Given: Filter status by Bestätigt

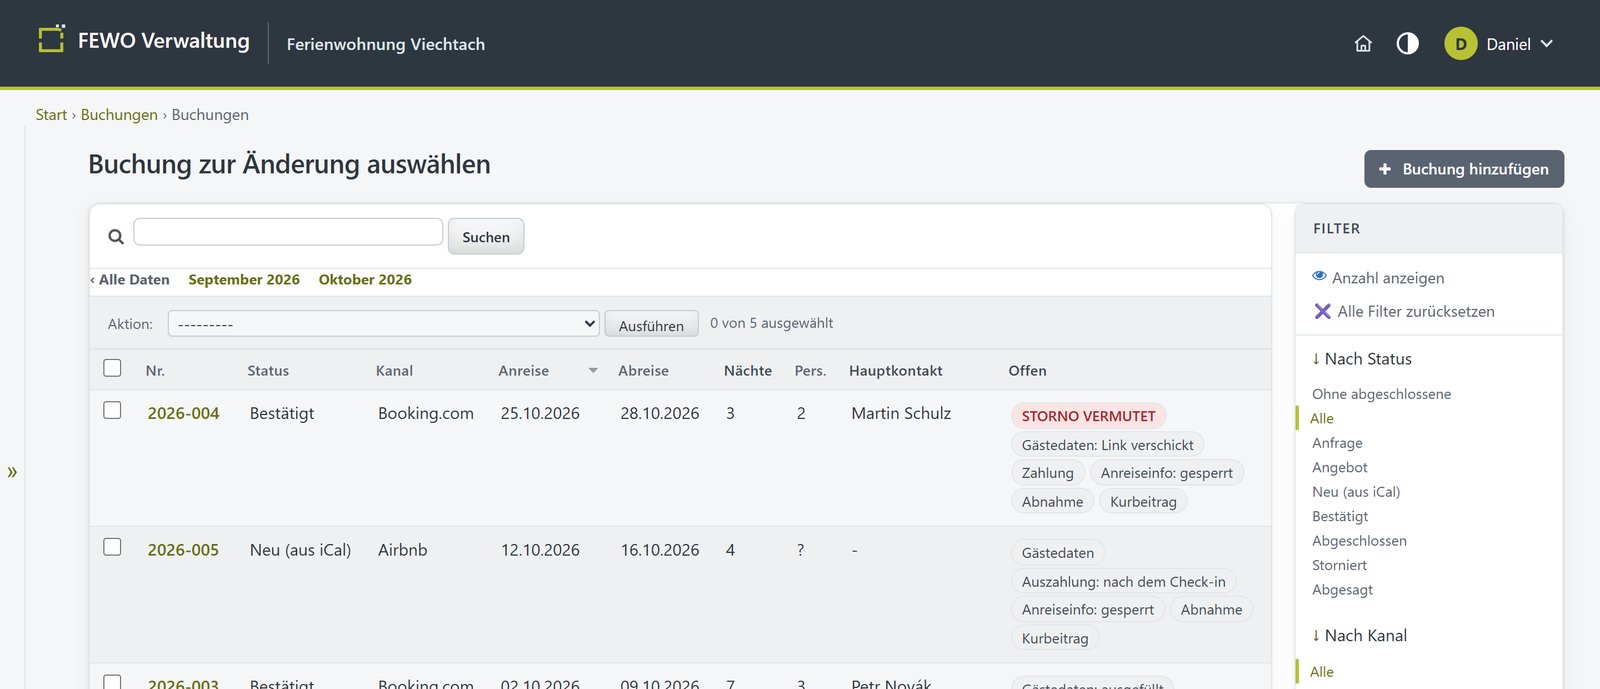Looking at the screenshot, I should 1340,516.
